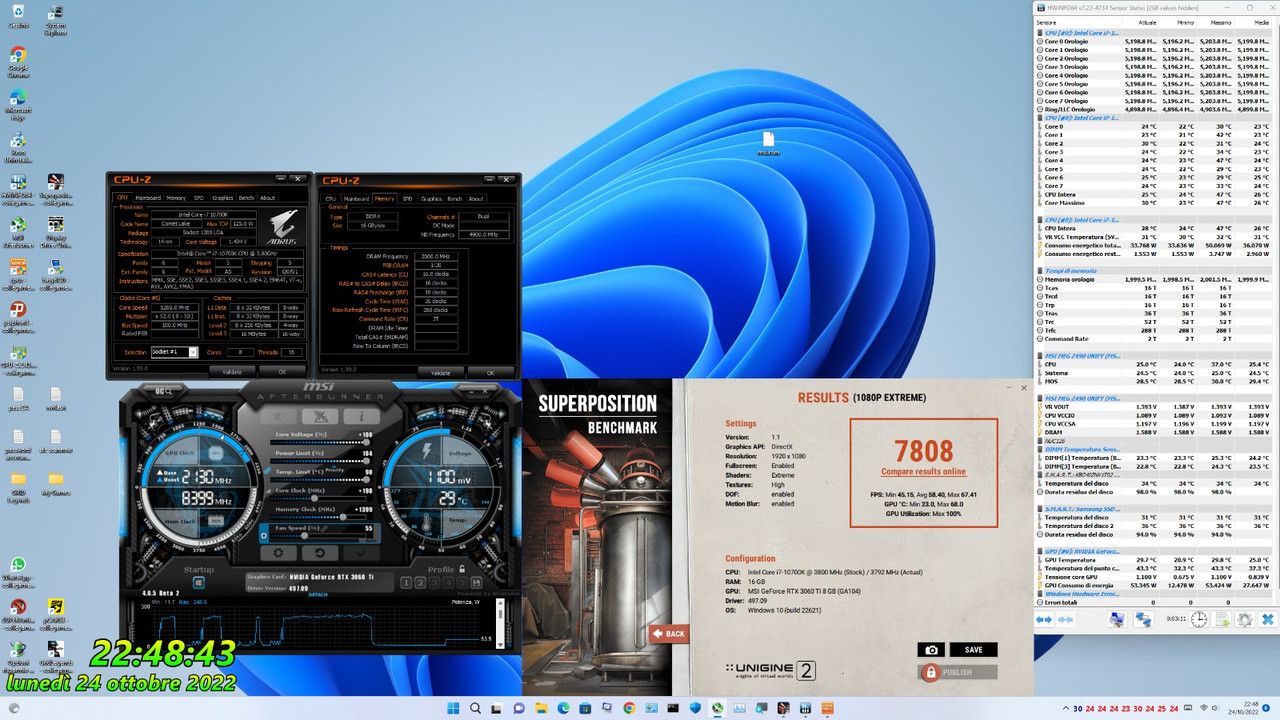Select Afterburner profile slot 1
1280x720 pixels.
tap(406, 583)
